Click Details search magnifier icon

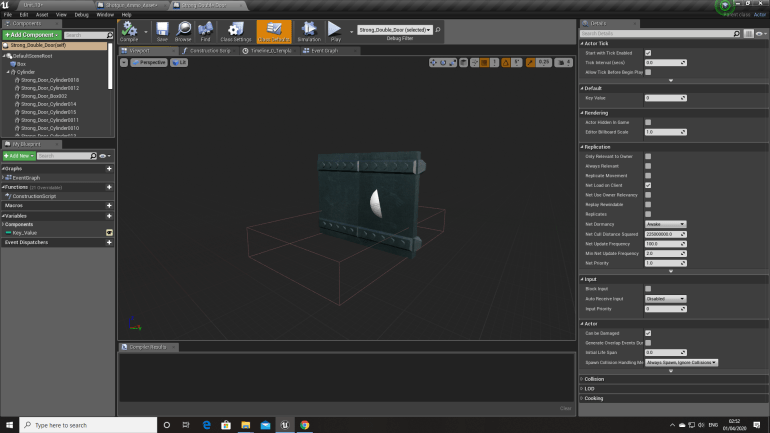click(737, 33)
